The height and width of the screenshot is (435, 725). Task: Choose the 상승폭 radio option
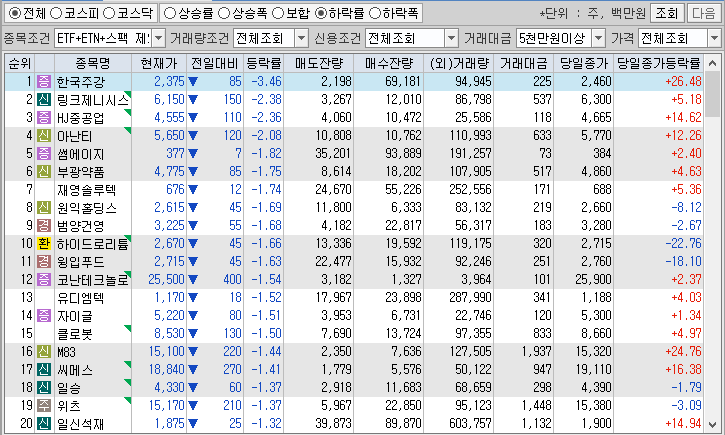(x=224, y=13)
